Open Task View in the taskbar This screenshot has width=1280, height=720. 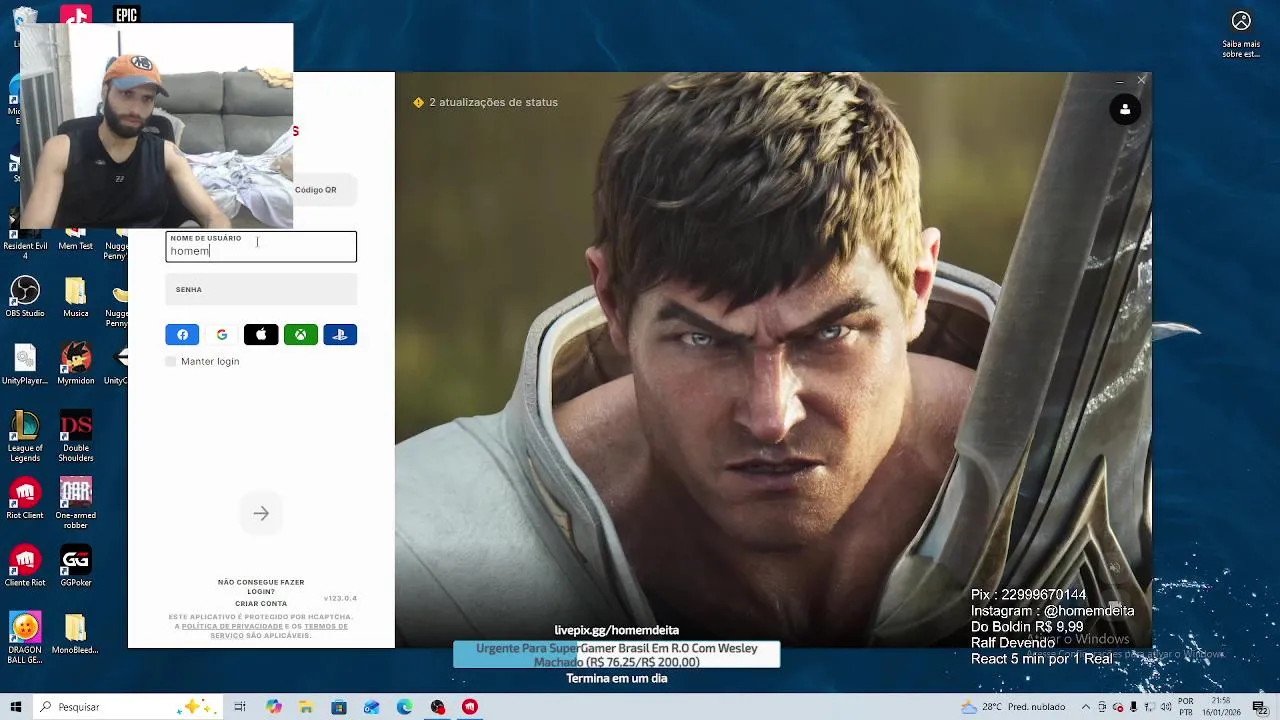click(x=240, y=707)
